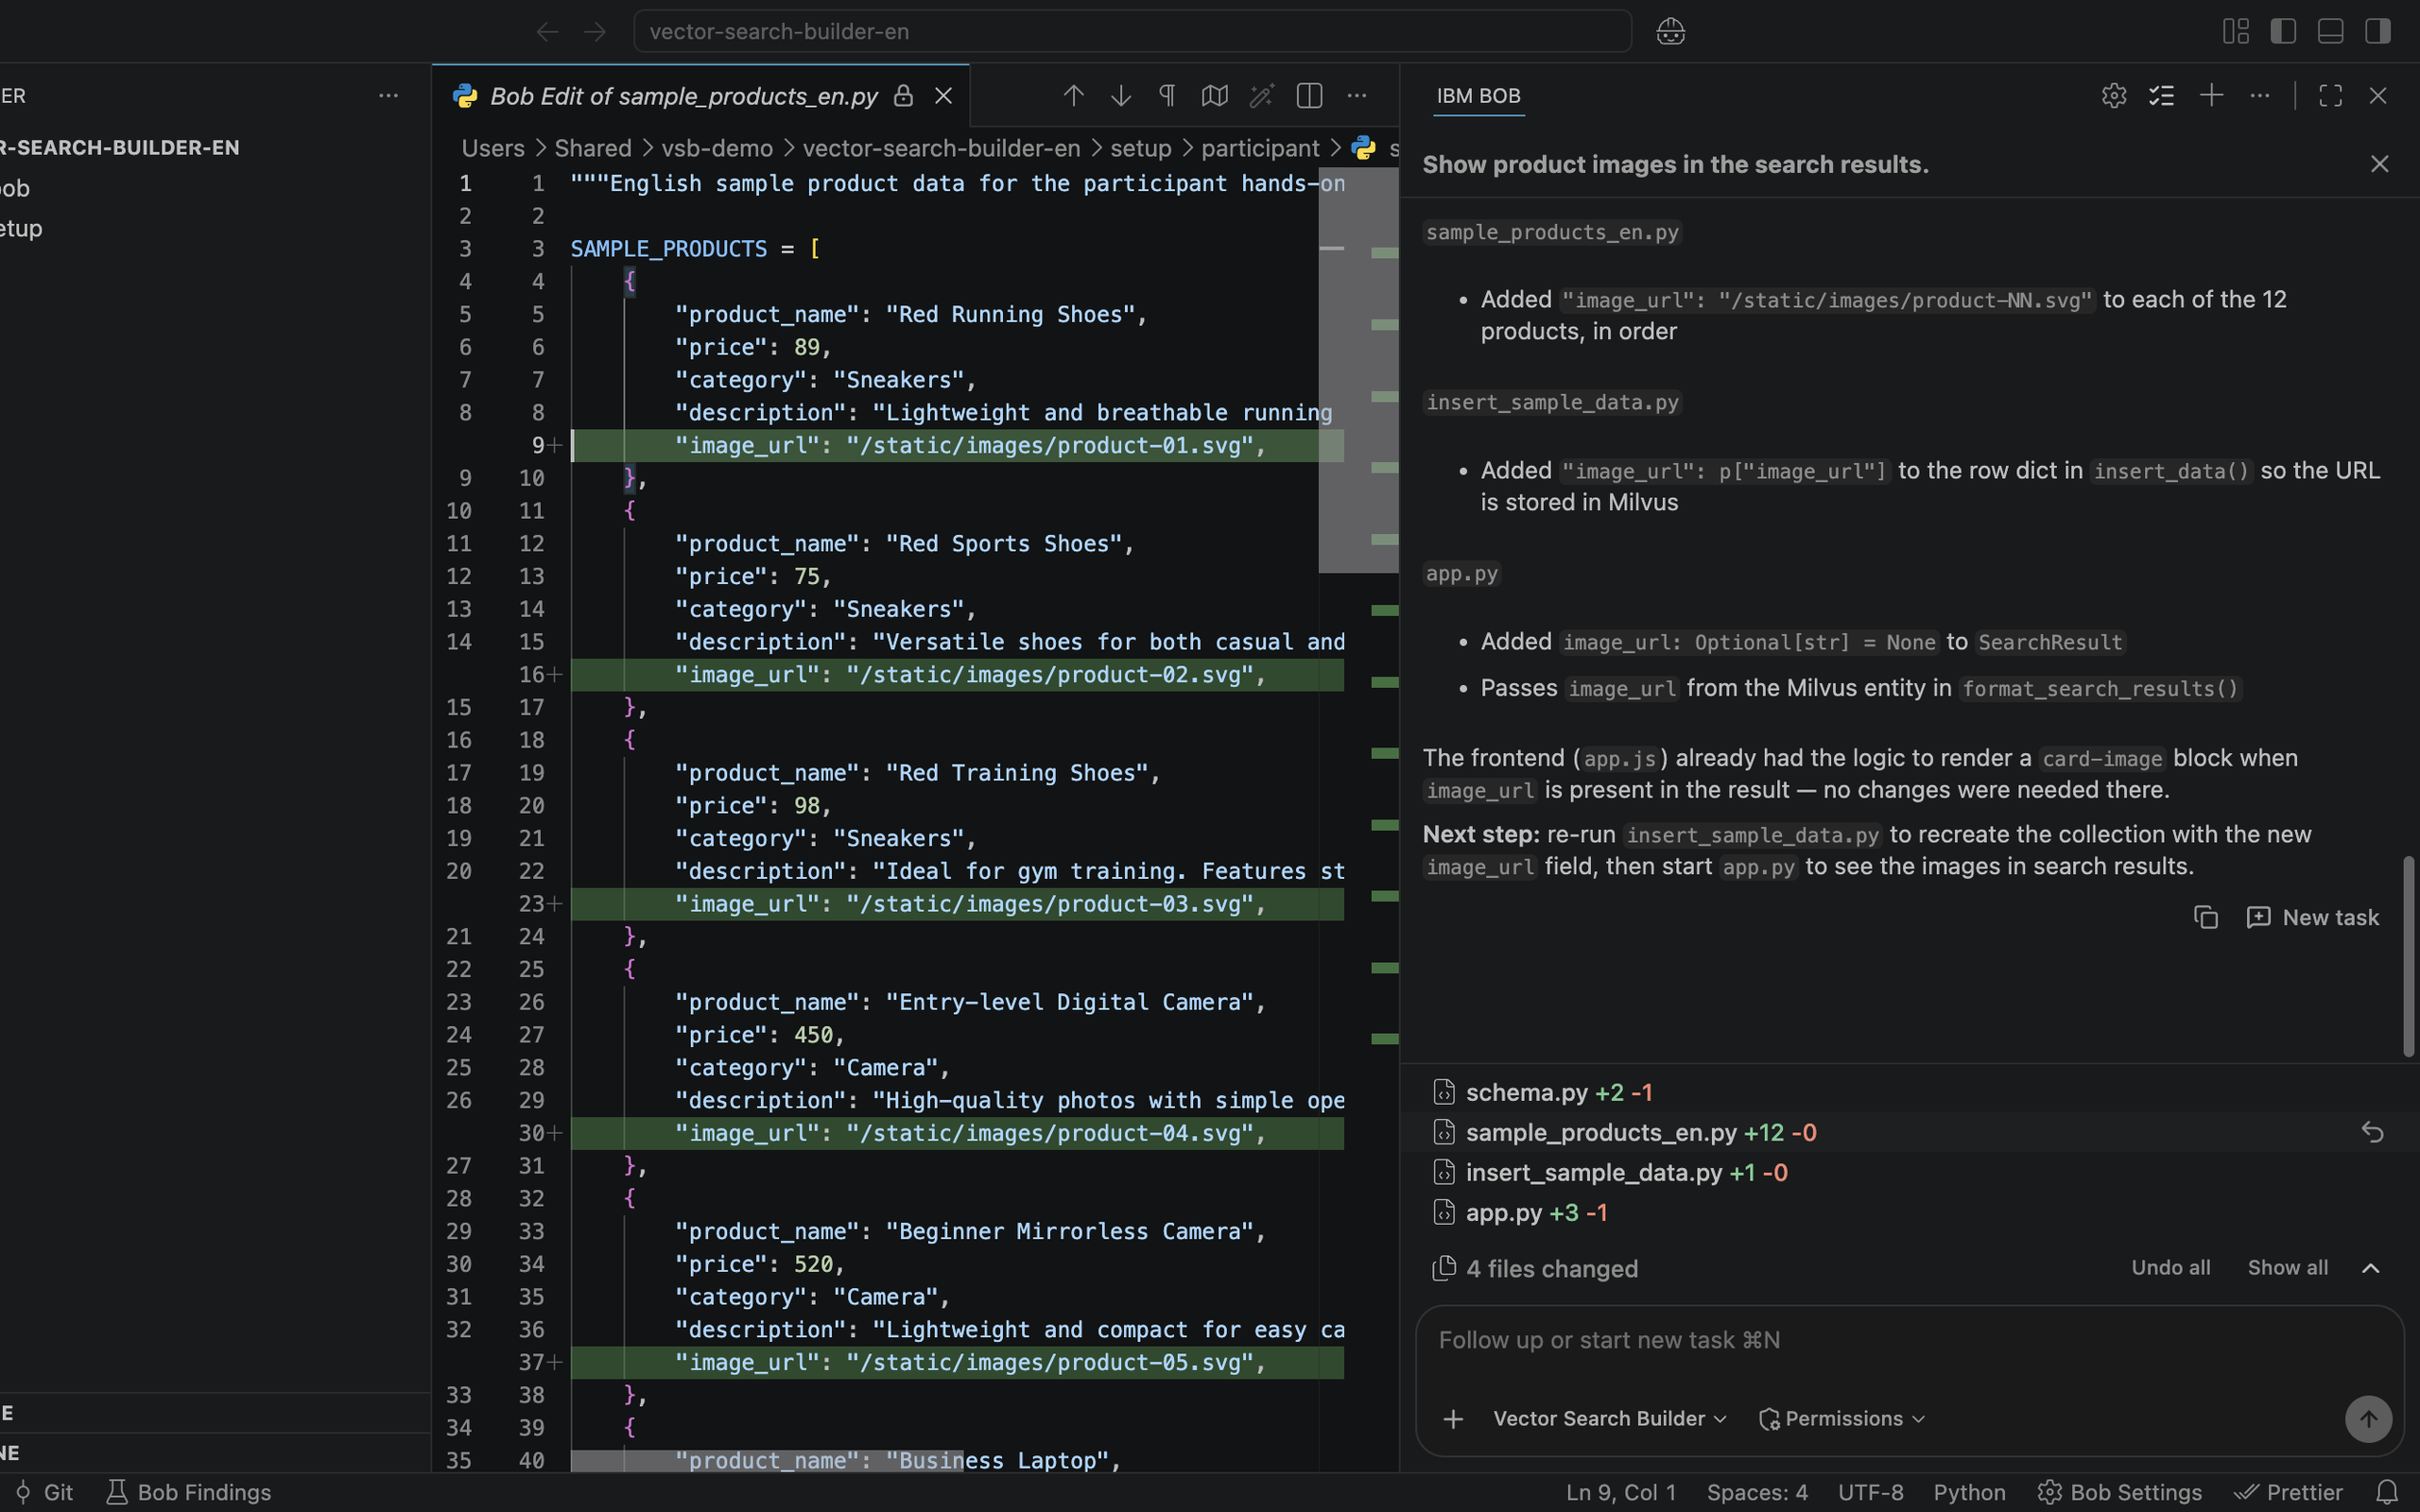Viewport: 2420px width, 1512px height.
Task: Open schema.py in changed files list
Action: tap(1527, 1092)
